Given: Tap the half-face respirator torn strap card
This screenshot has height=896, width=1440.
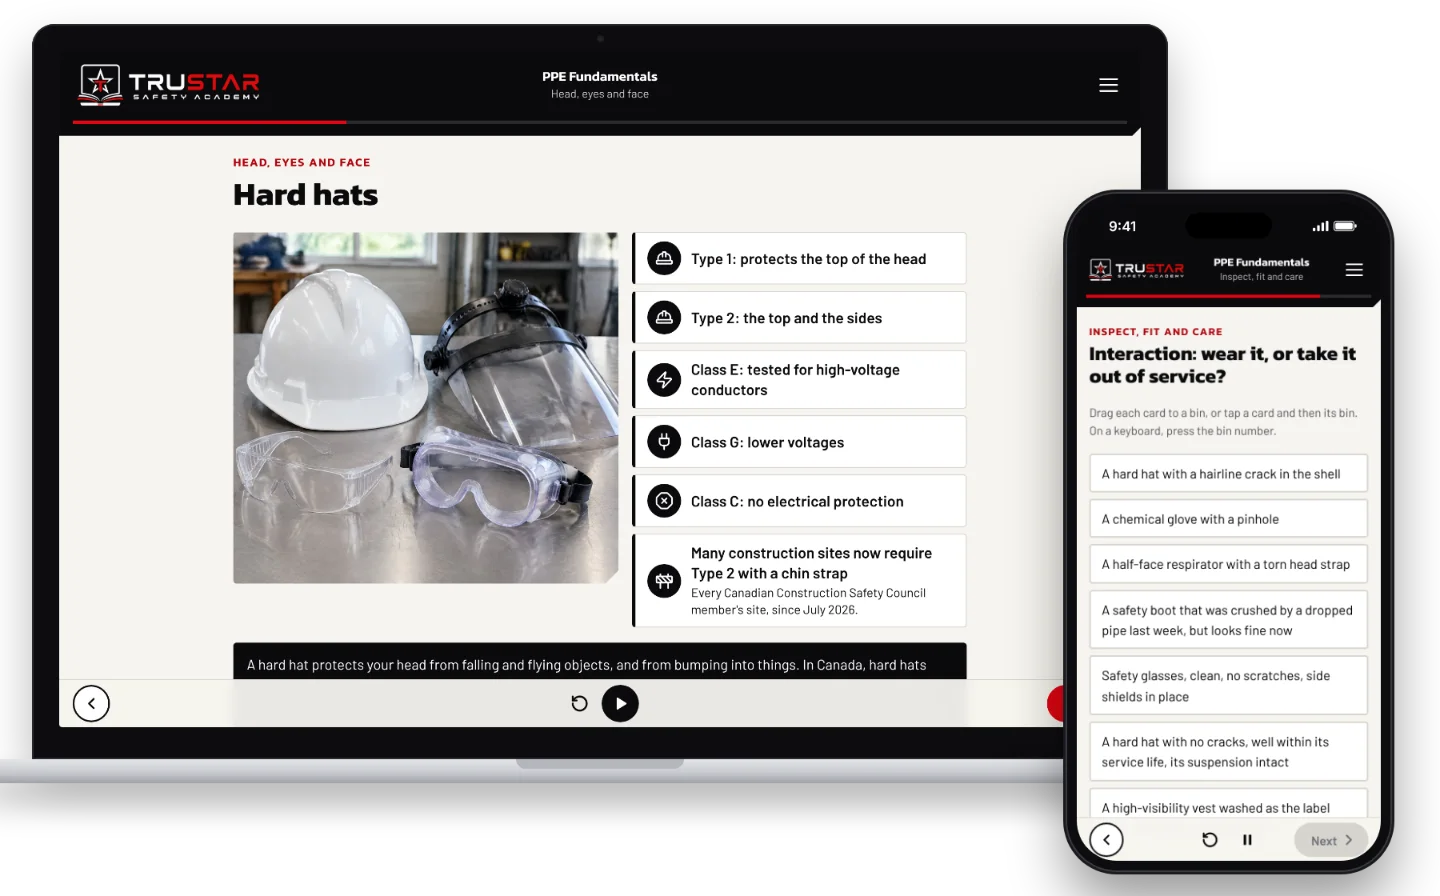Looking at the screenshot, I should (x=1228, y=564).
